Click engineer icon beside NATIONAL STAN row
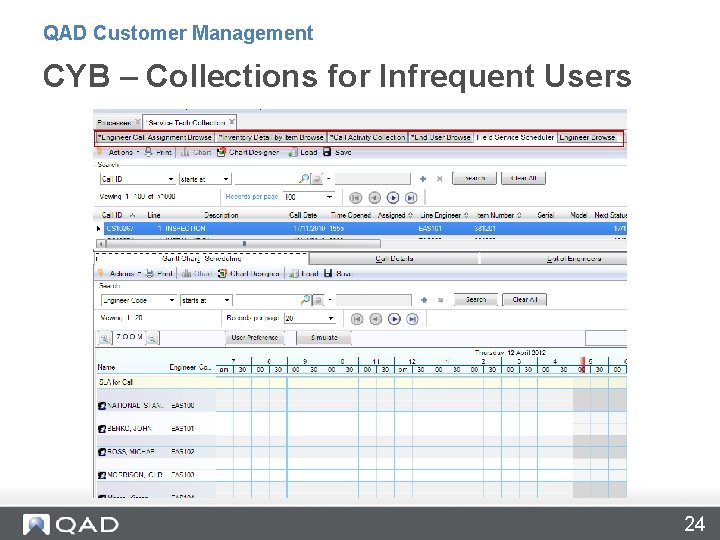 coord(102,405)
